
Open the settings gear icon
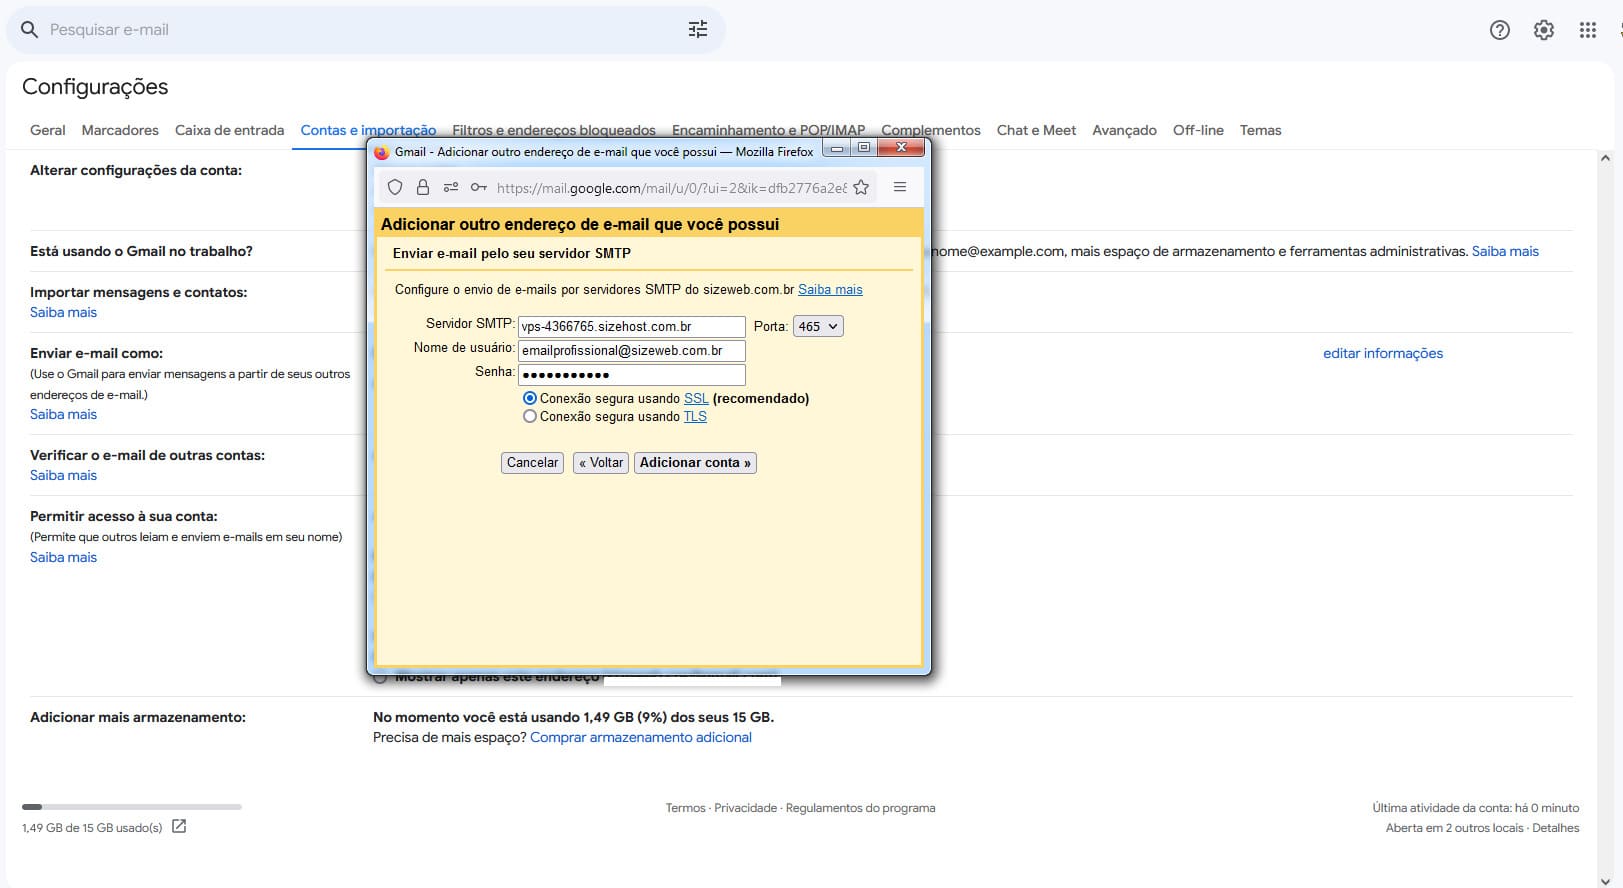pos(1543,30)
